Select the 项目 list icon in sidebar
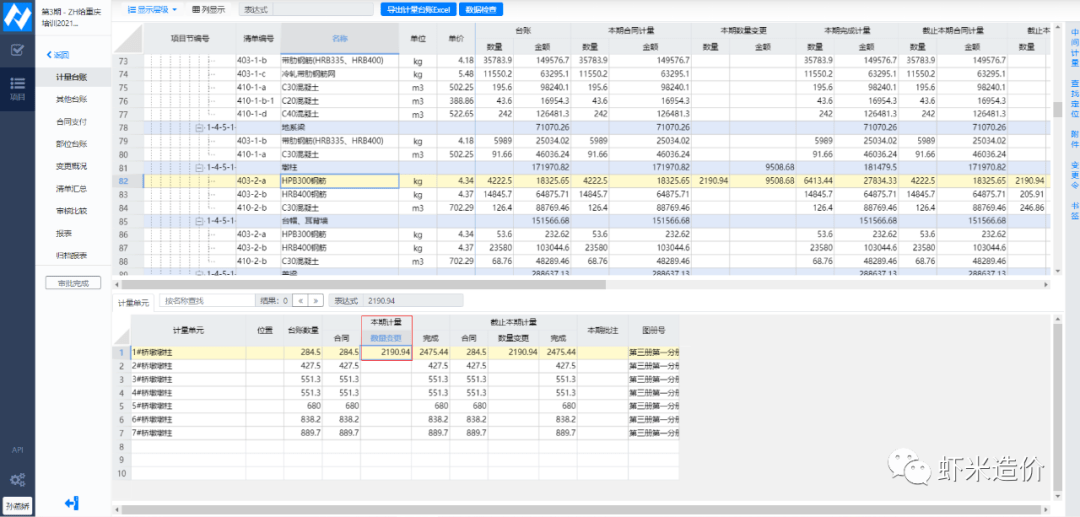This screenshot has width=1080, height=517. tap(17, 86)
